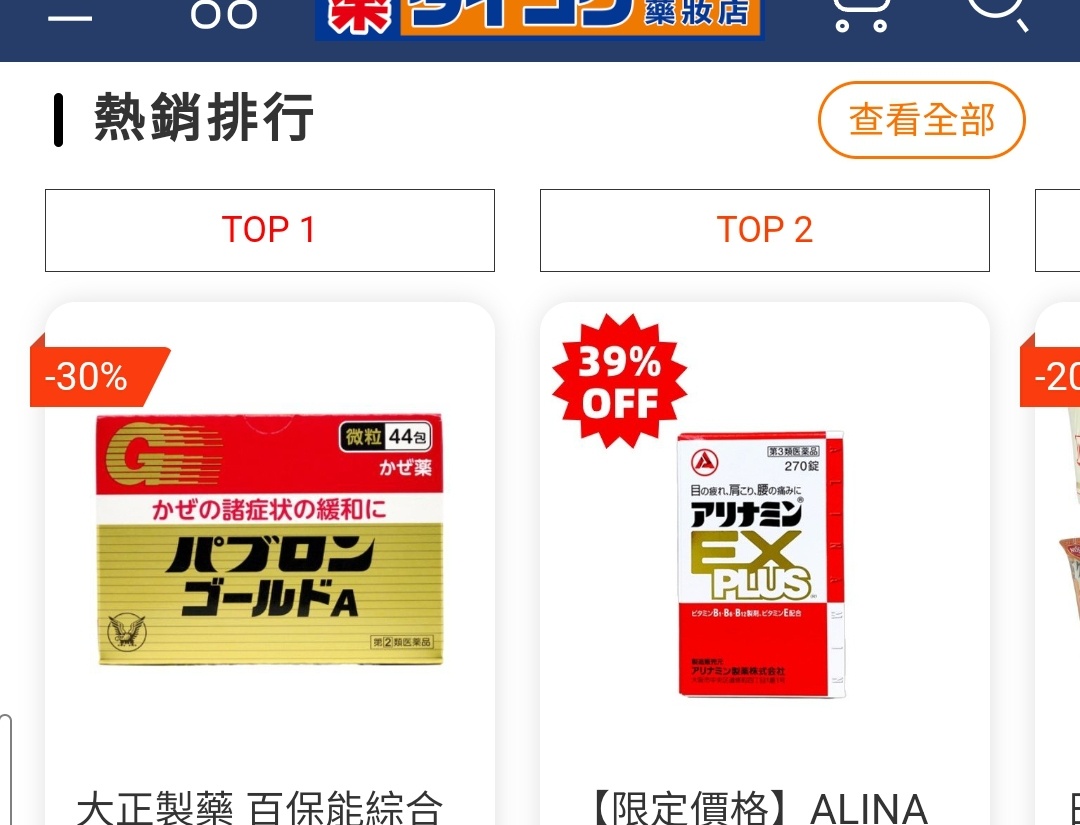Open the Alinamin EX Plus product image
The image size is (1080, 825).
(x=761, y=565)
